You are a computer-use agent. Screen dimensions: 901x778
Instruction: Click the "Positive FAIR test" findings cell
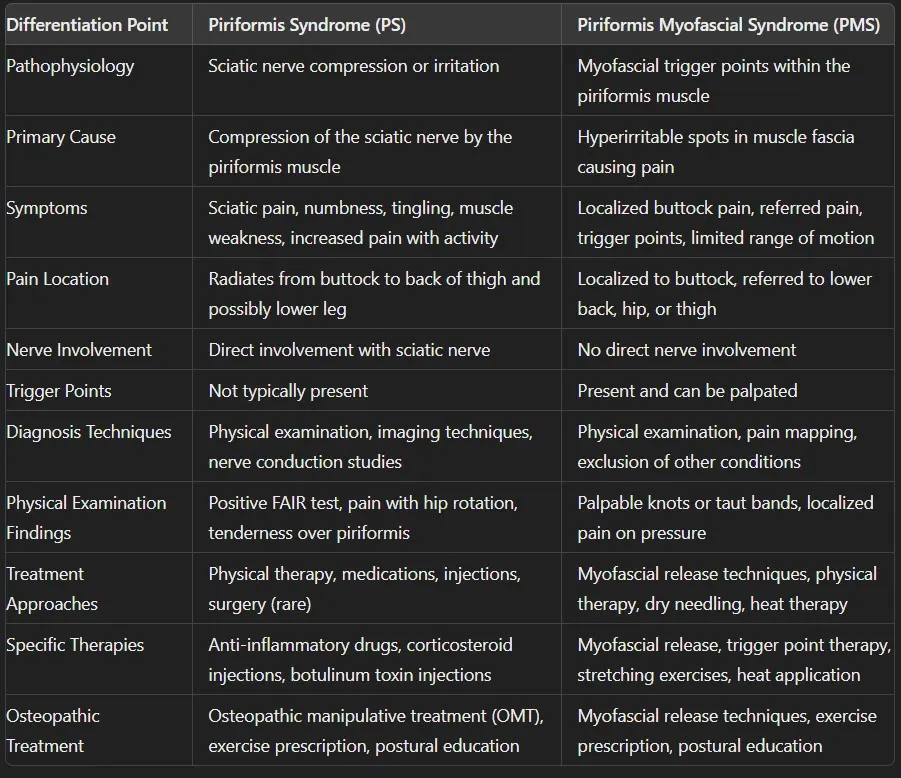(x=363, y=517)
